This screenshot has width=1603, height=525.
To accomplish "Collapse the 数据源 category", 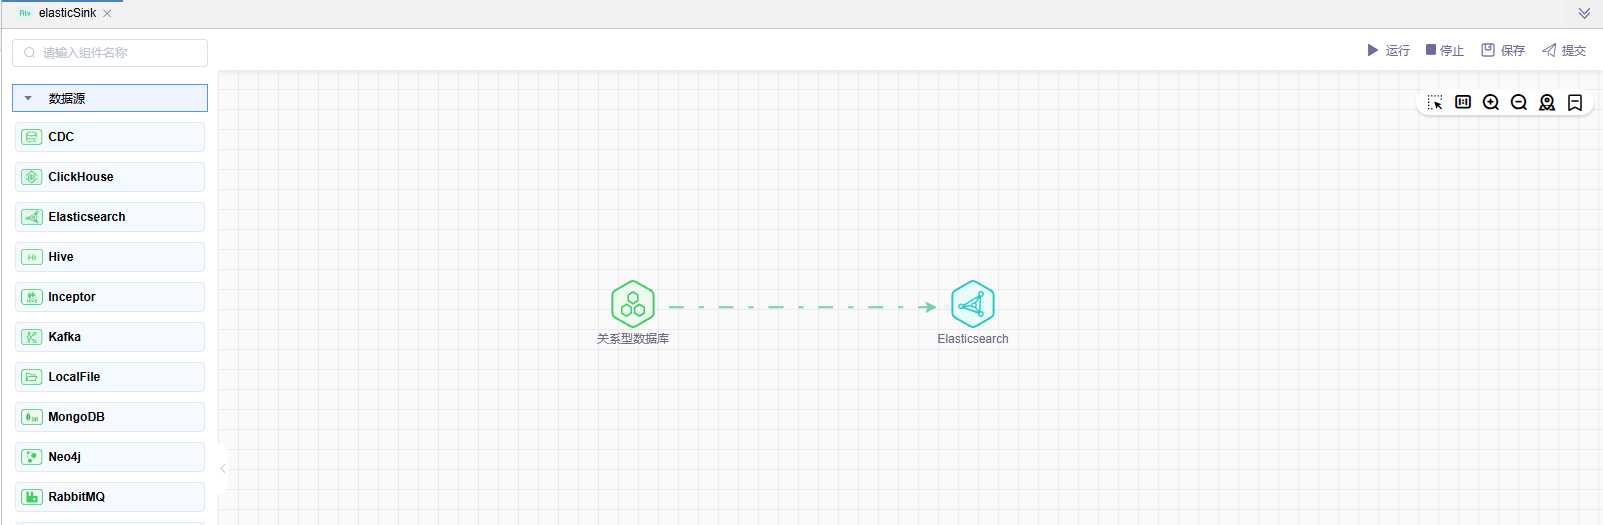I will pos(29,98).
